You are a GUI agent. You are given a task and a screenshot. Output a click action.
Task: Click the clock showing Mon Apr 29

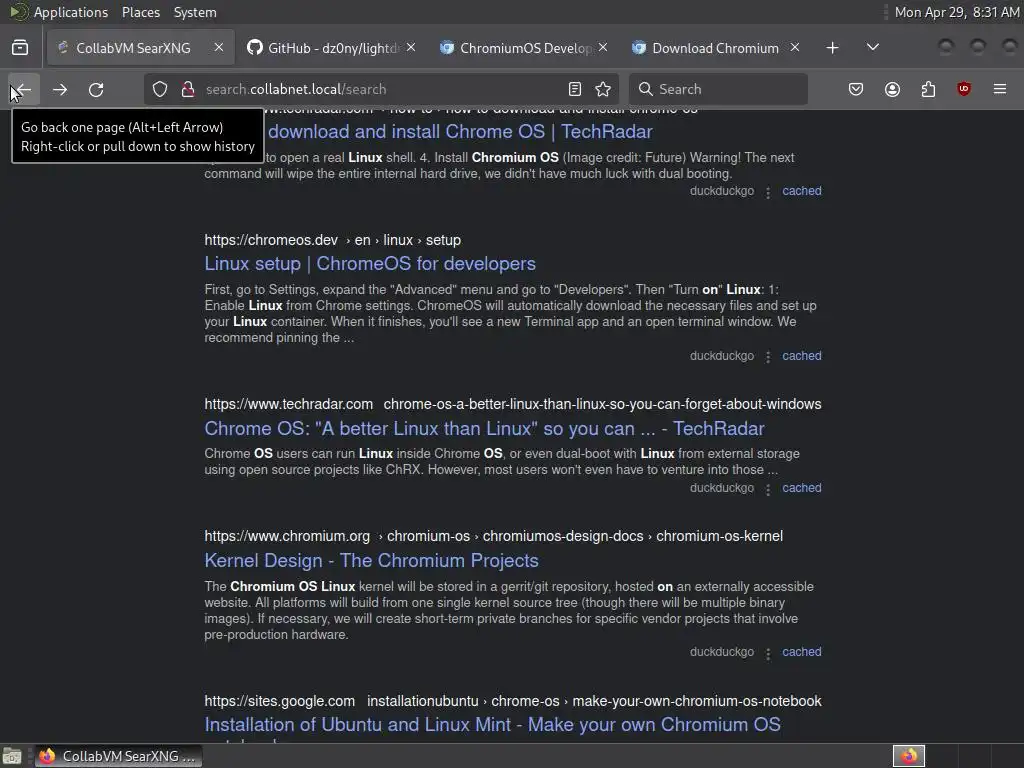pos(957,12)
